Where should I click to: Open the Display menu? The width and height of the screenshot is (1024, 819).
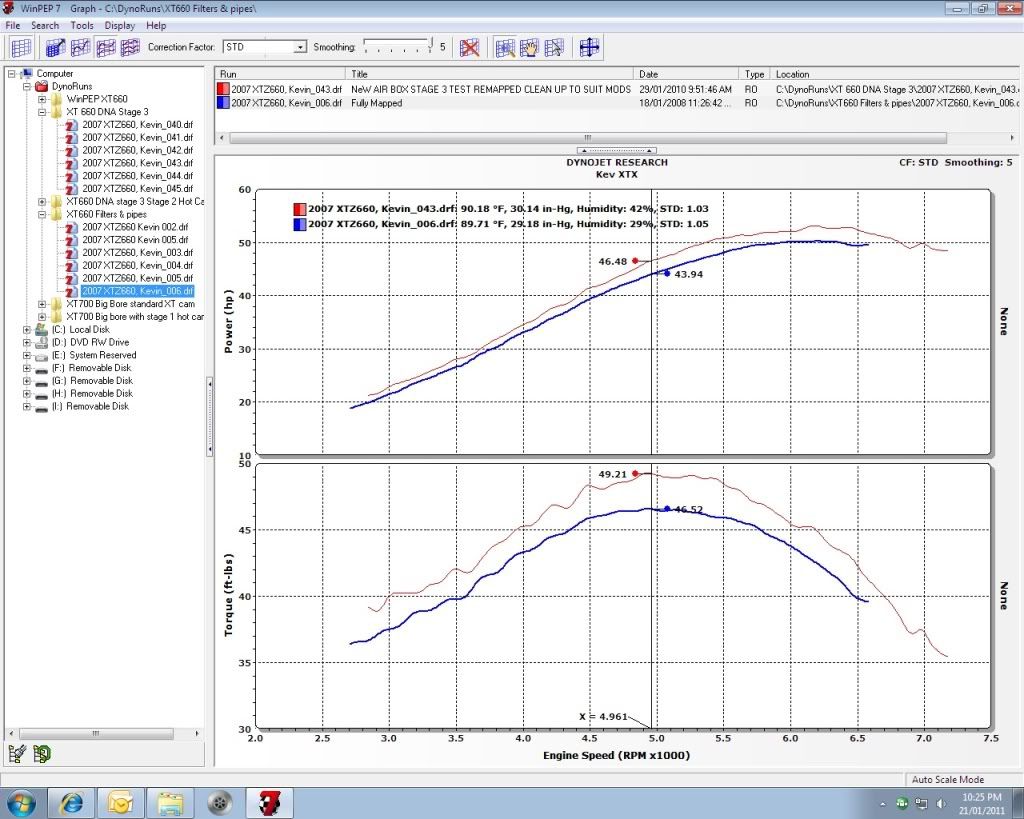coord(120,25)
